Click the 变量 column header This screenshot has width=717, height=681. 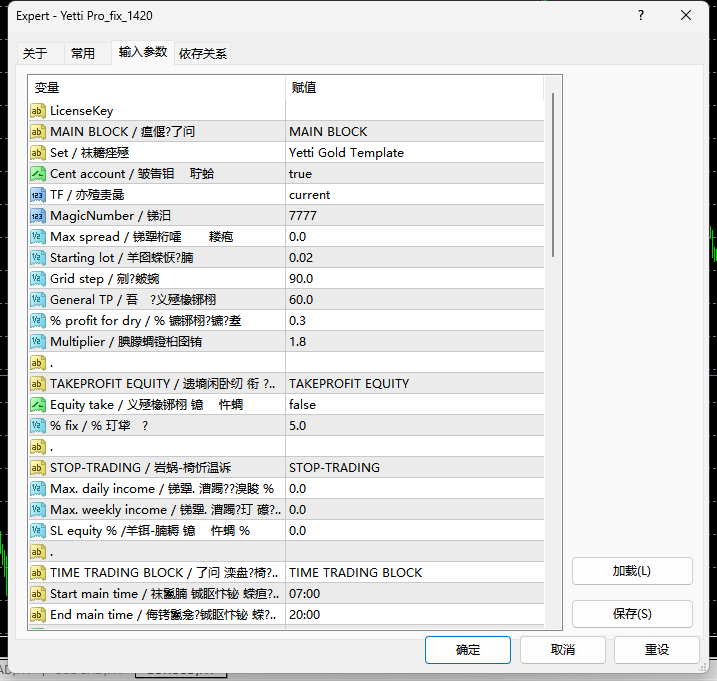(x=157, y=87)
